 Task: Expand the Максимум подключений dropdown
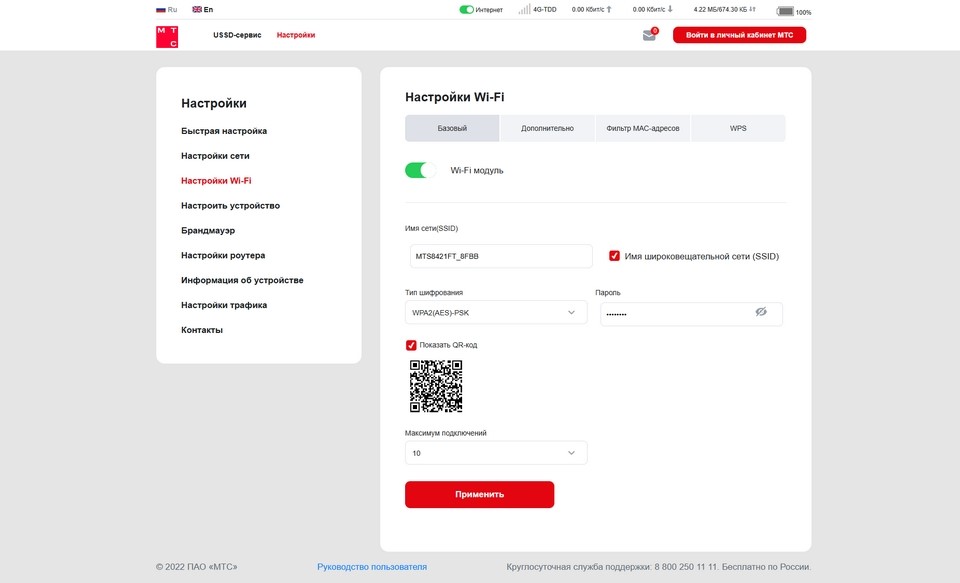point(496,453)
